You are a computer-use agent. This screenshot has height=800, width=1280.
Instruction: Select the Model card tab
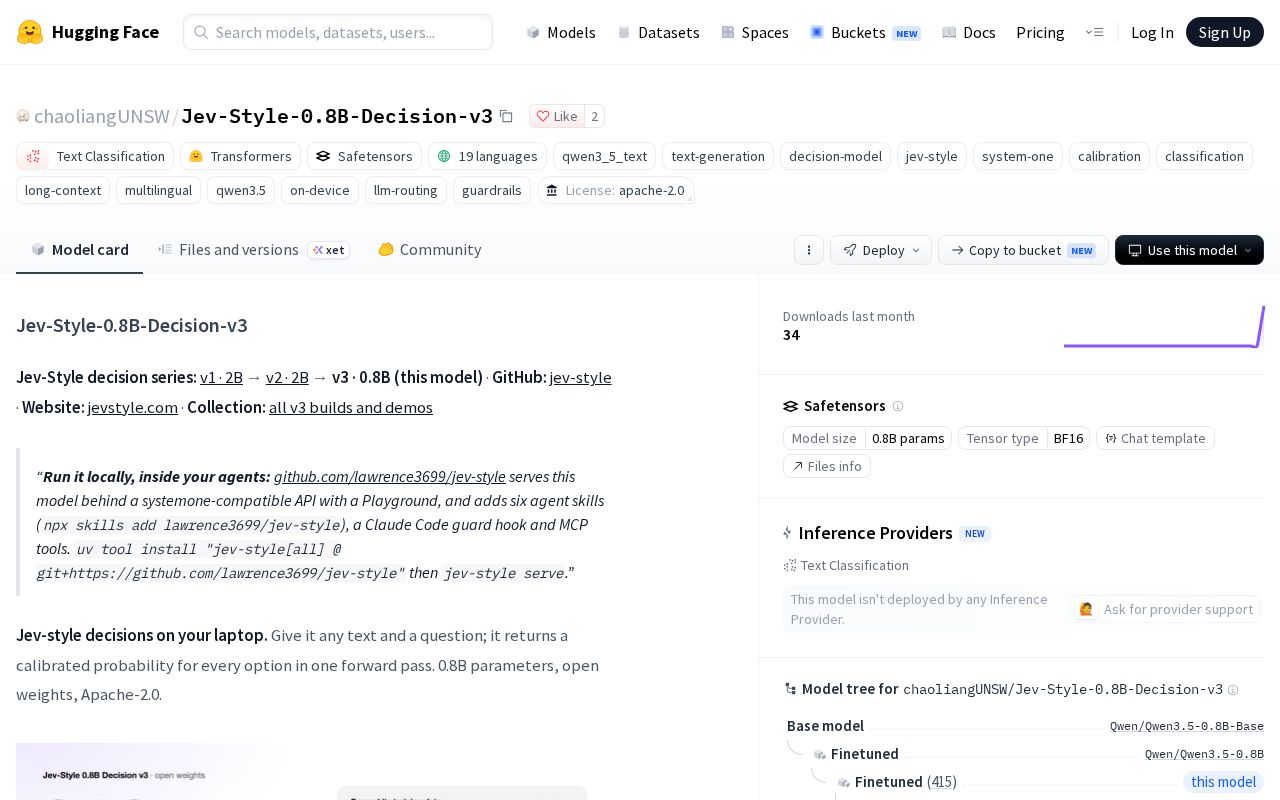[80, 250]
